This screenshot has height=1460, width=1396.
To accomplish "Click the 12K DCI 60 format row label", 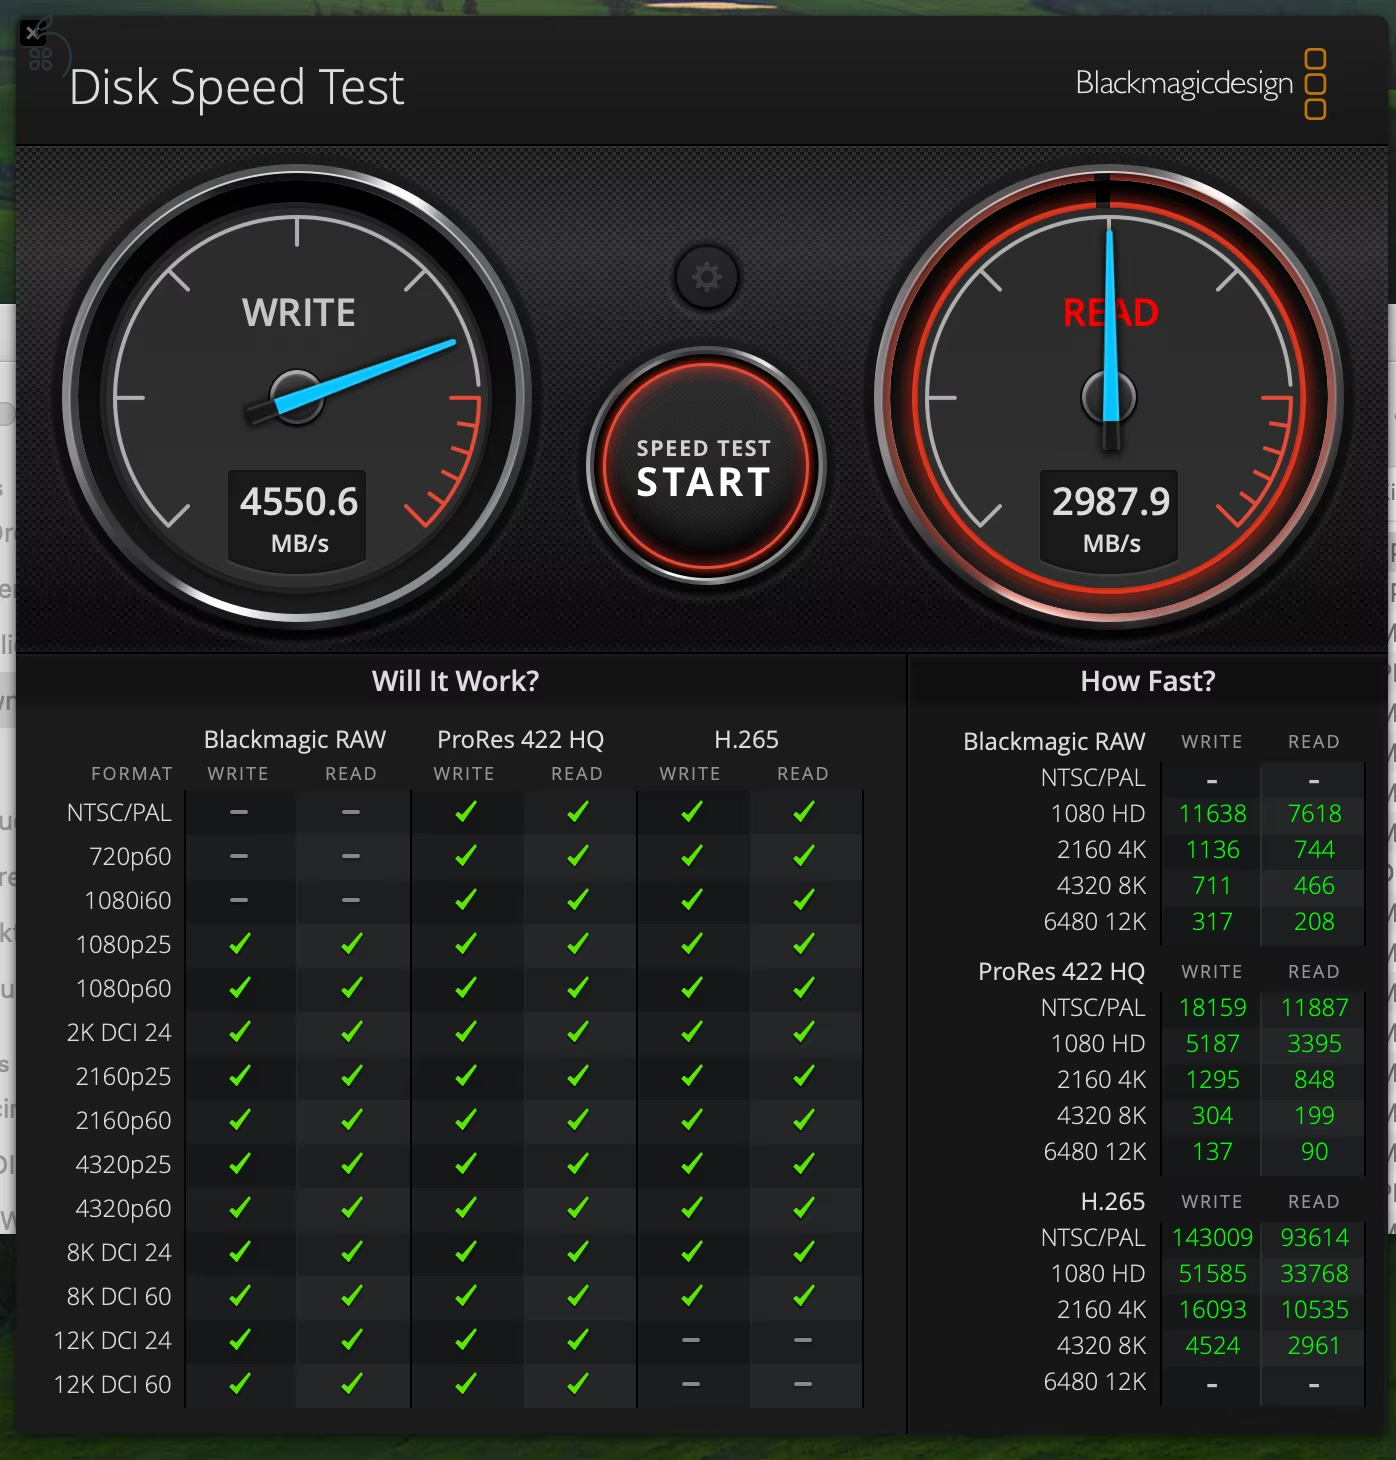I will [112, 1385].
